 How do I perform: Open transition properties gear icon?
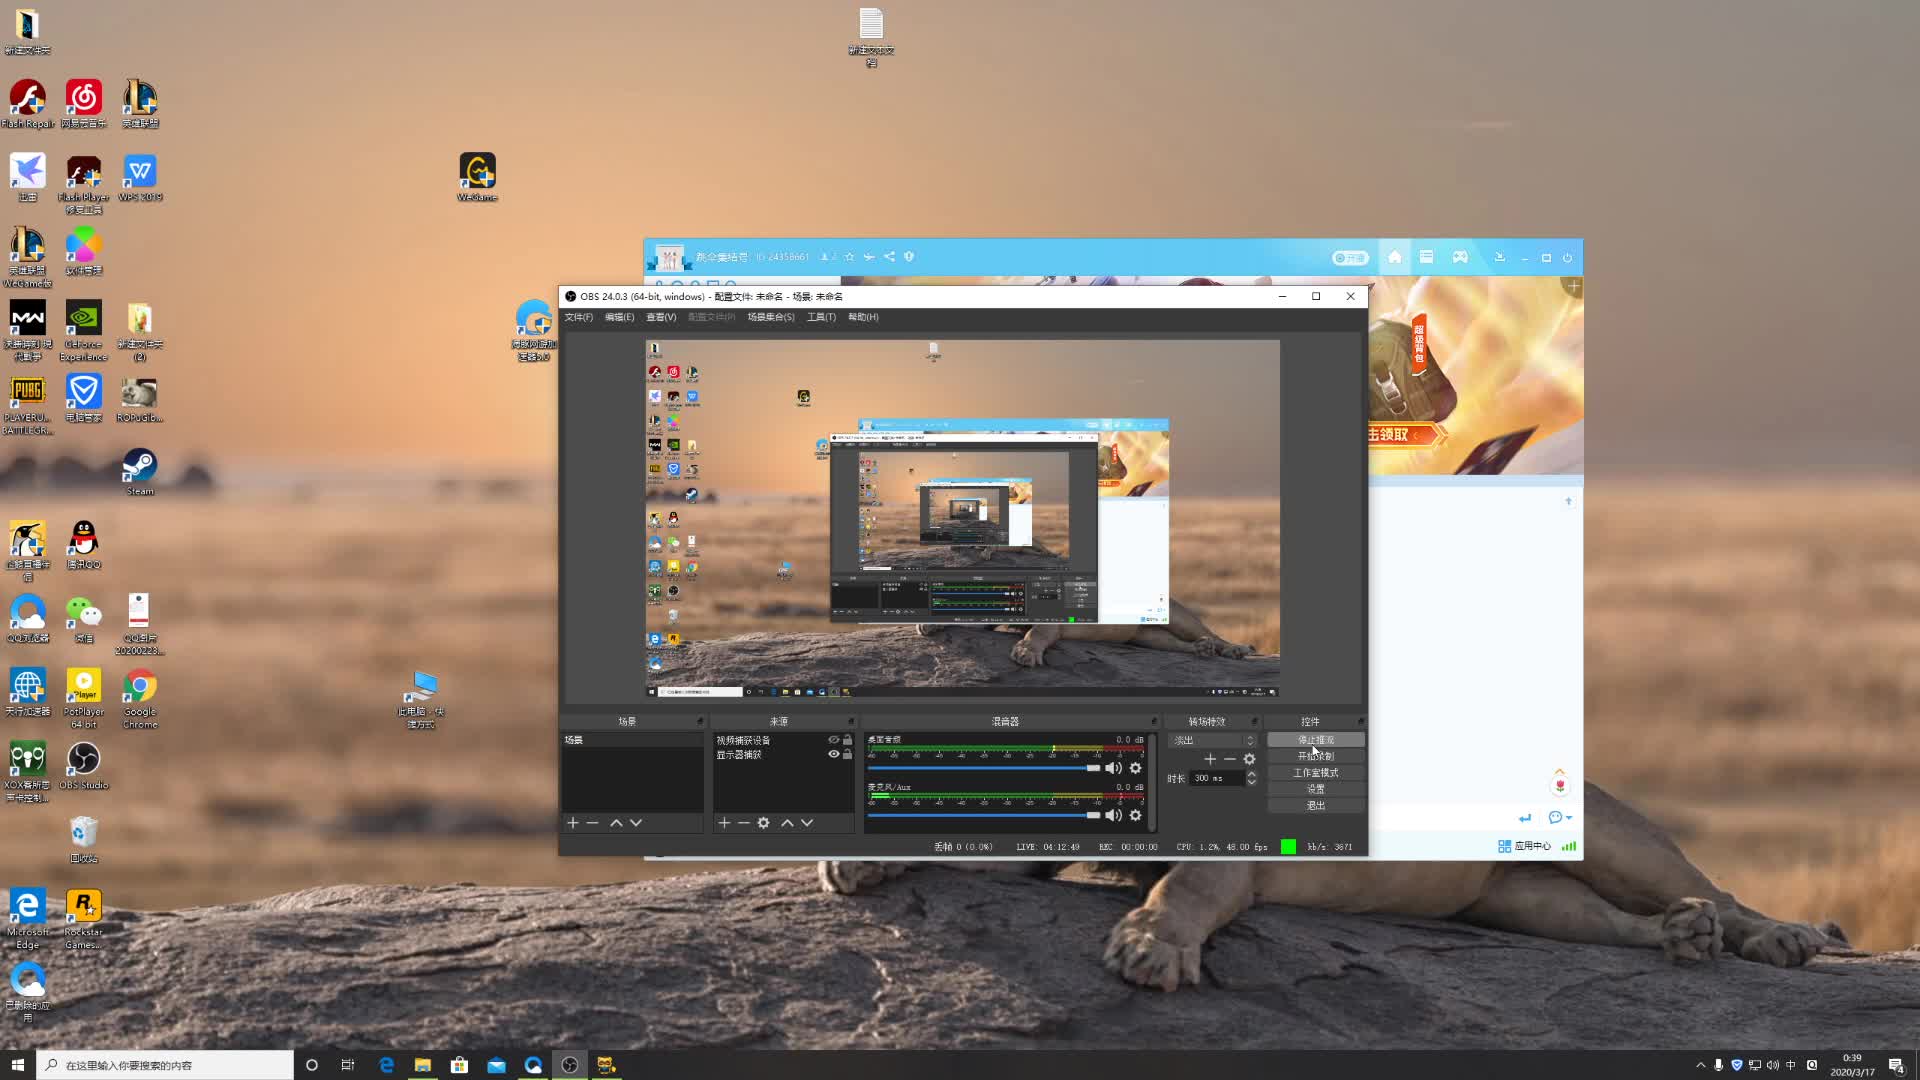coord(1249,759)
